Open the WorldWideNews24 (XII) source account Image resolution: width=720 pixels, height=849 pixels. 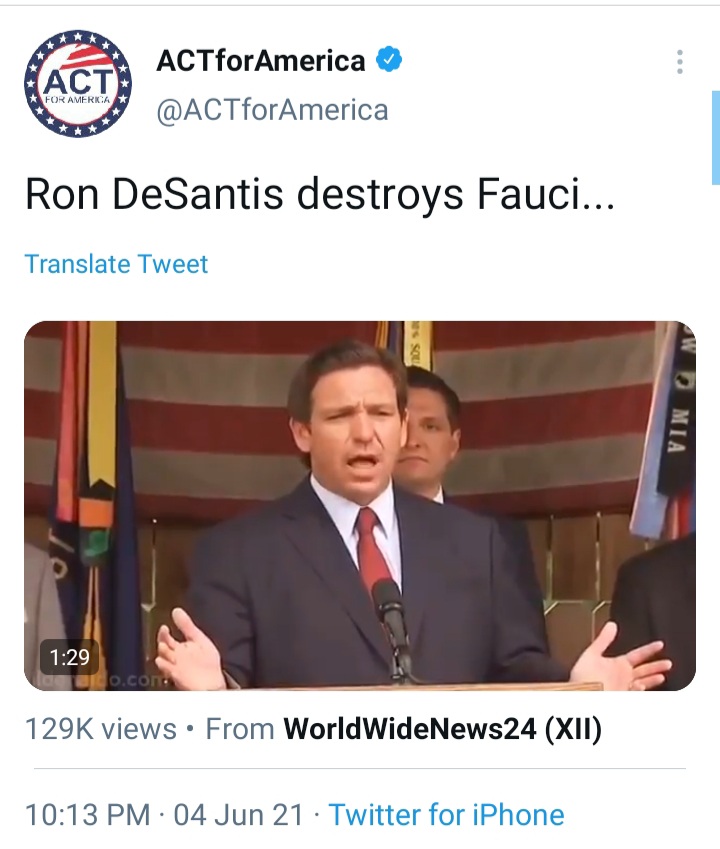point(442,728)
